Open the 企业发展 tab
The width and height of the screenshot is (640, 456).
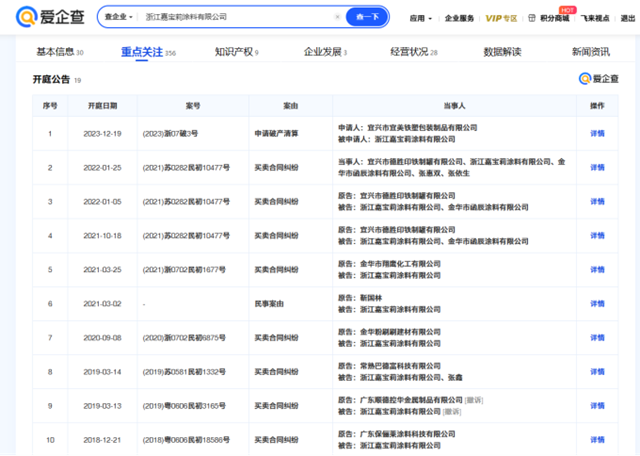point(325,52)
